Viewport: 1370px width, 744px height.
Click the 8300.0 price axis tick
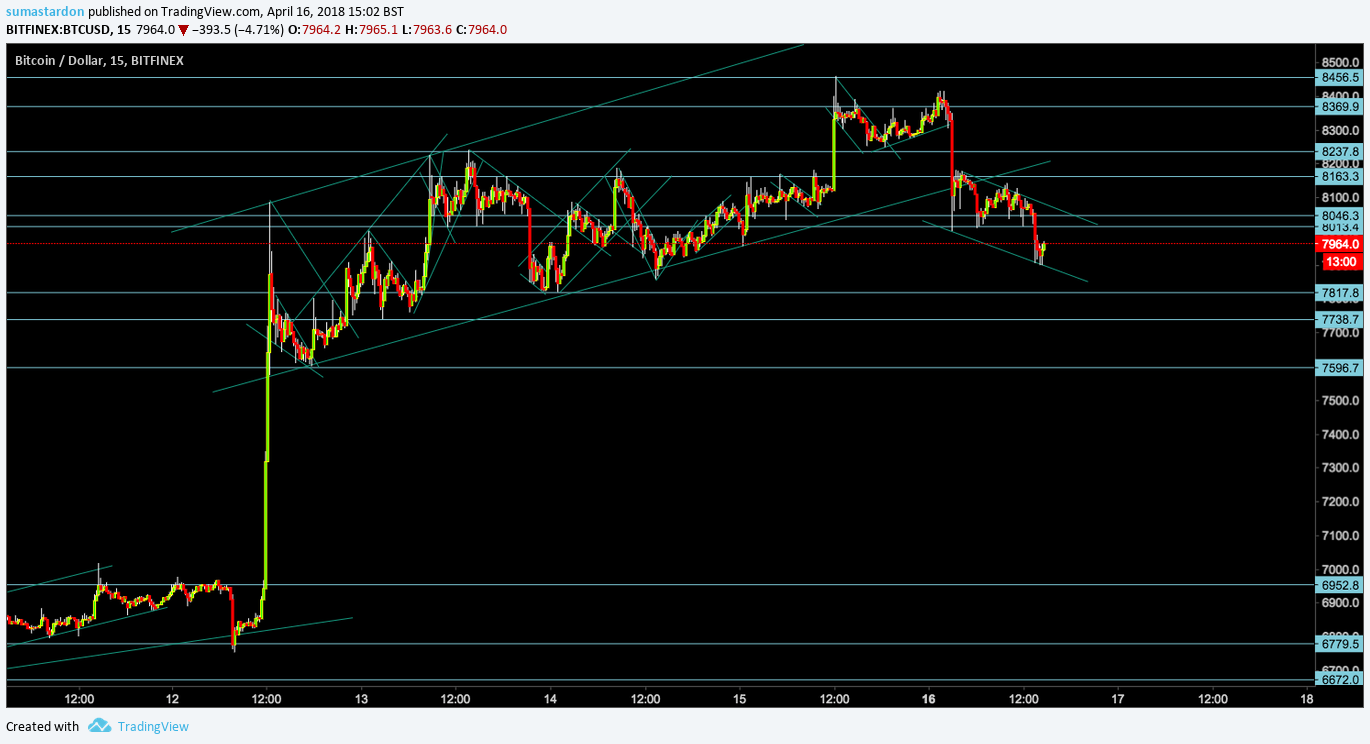point(1340,130)
